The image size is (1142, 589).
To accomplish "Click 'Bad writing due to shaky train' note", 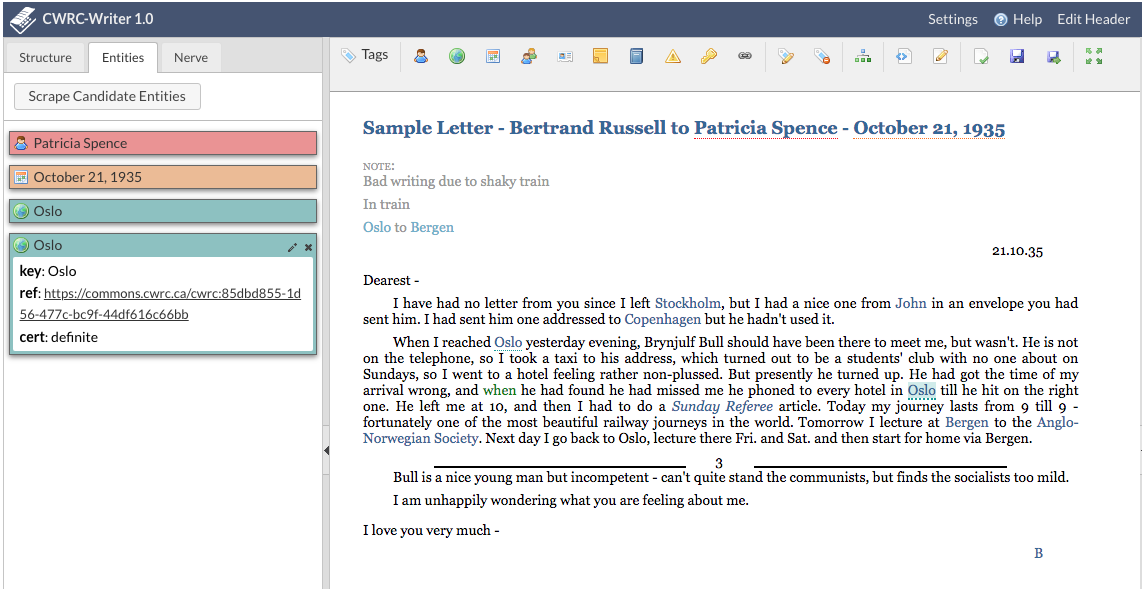I will (x=456, y=181).
